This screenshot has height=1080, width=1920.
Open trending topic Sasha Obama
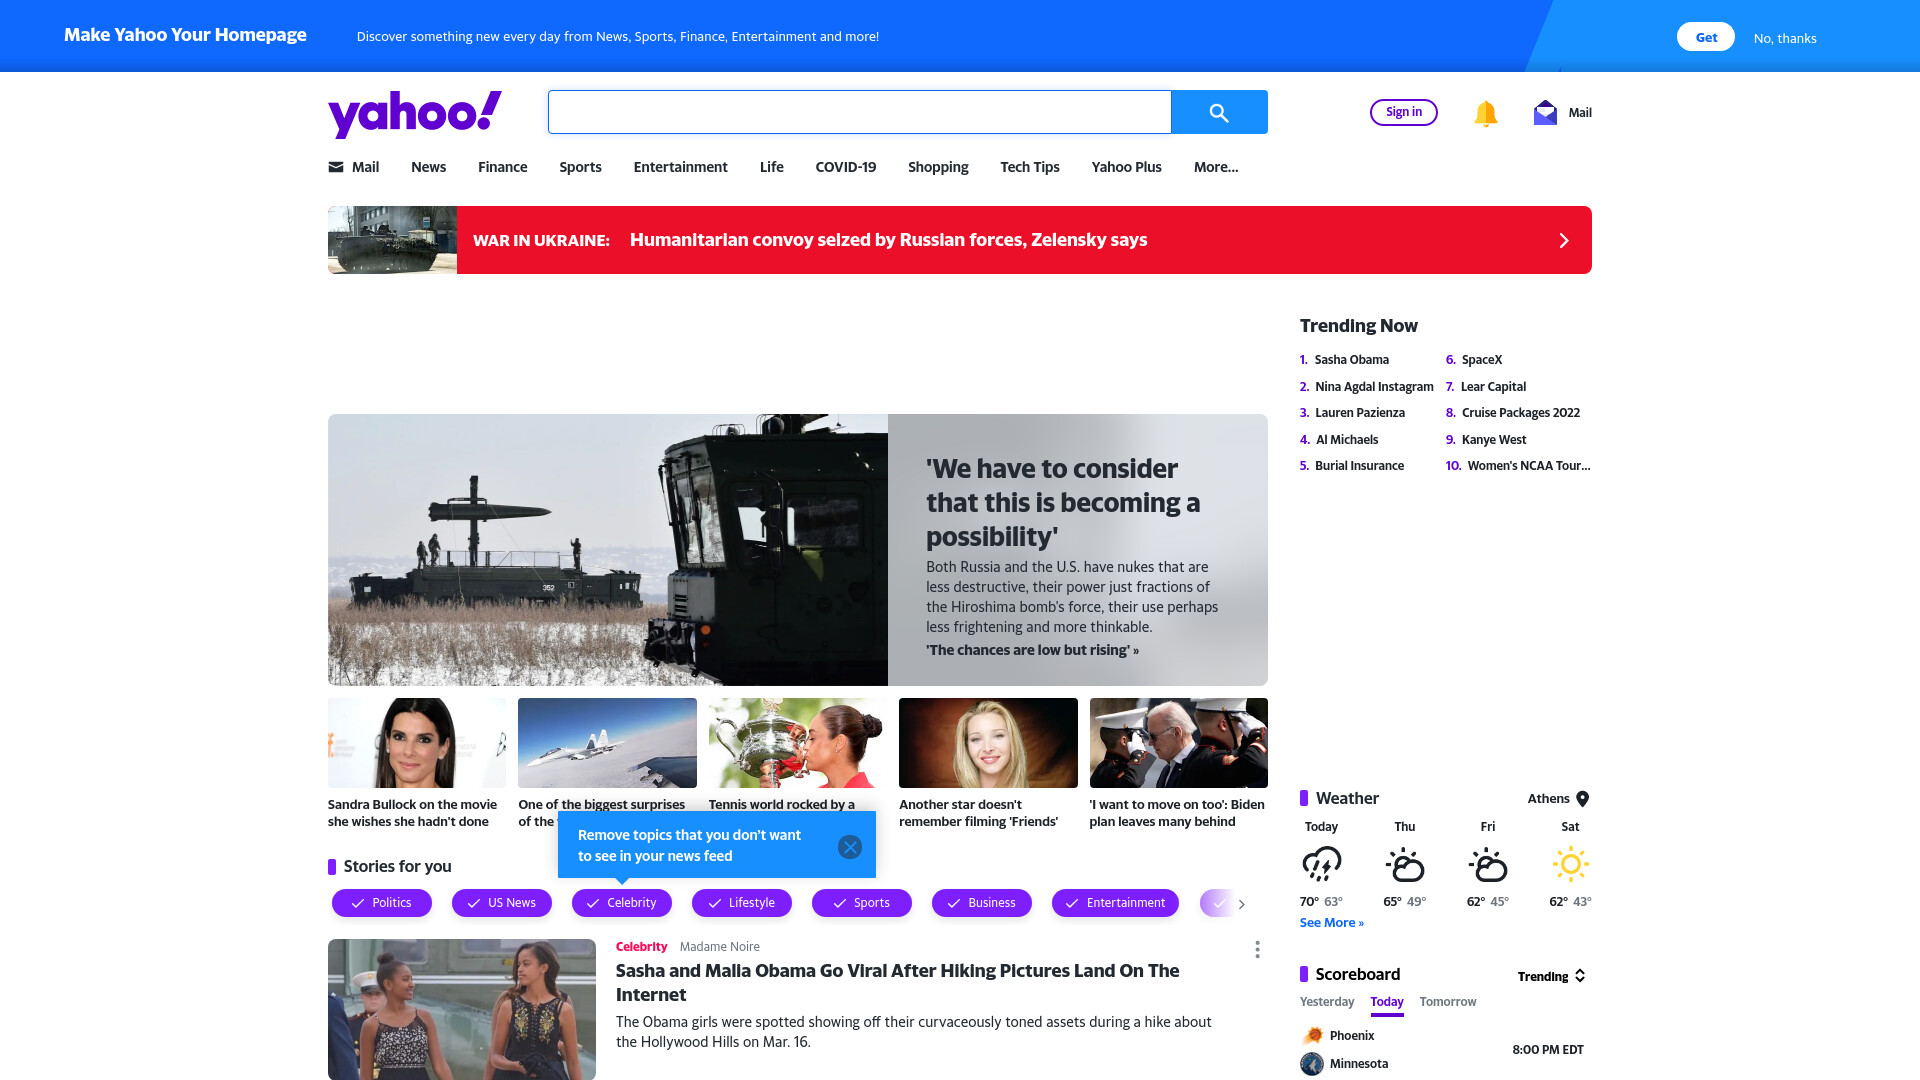tap(1351, 360)
